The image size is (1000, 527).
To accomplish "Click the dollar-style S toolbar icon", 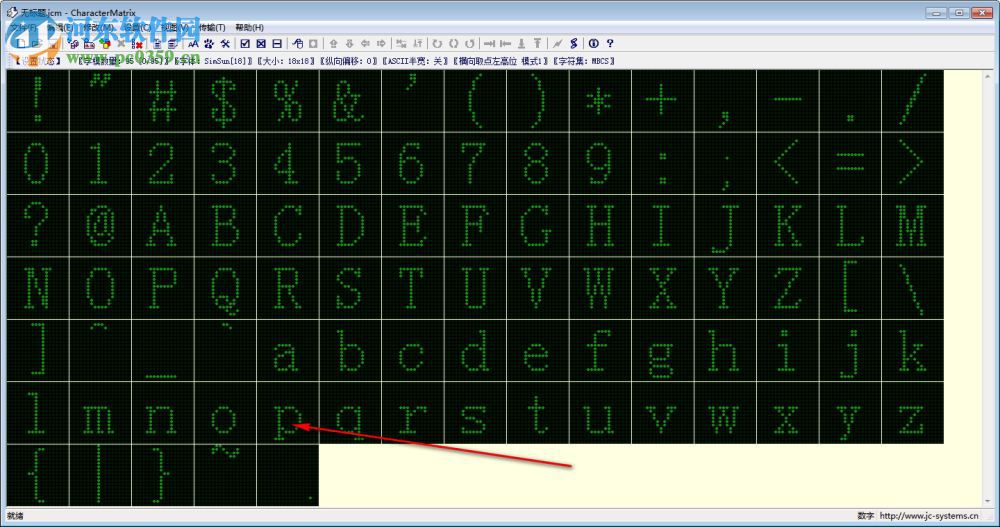I will coord(573,43).
